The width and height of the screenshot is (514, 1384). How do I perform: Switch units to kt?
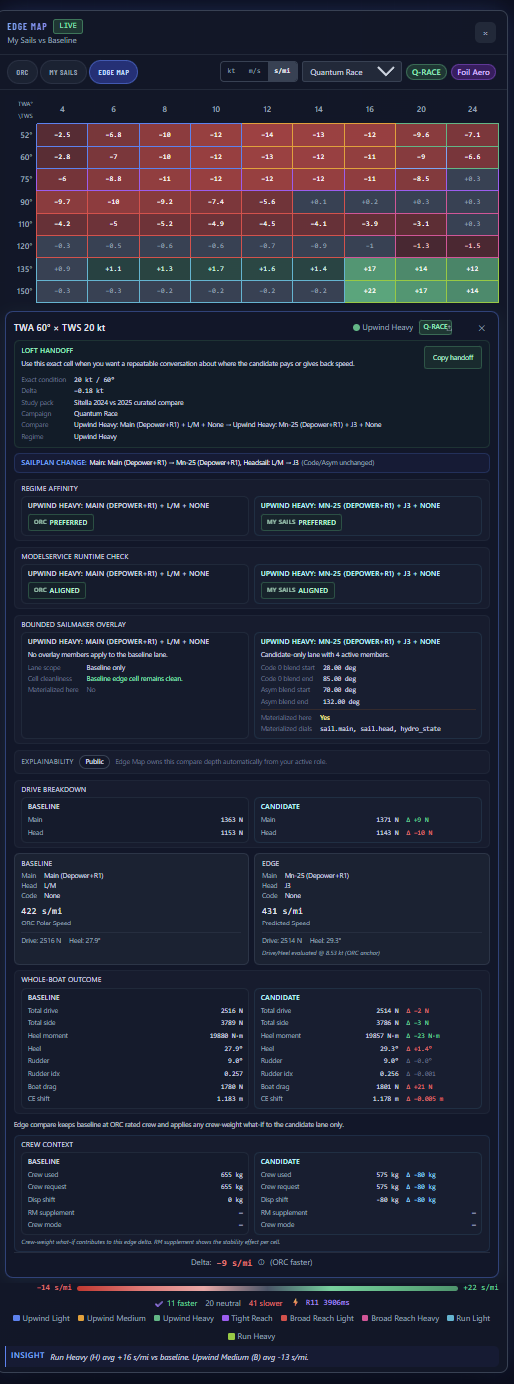232,71
